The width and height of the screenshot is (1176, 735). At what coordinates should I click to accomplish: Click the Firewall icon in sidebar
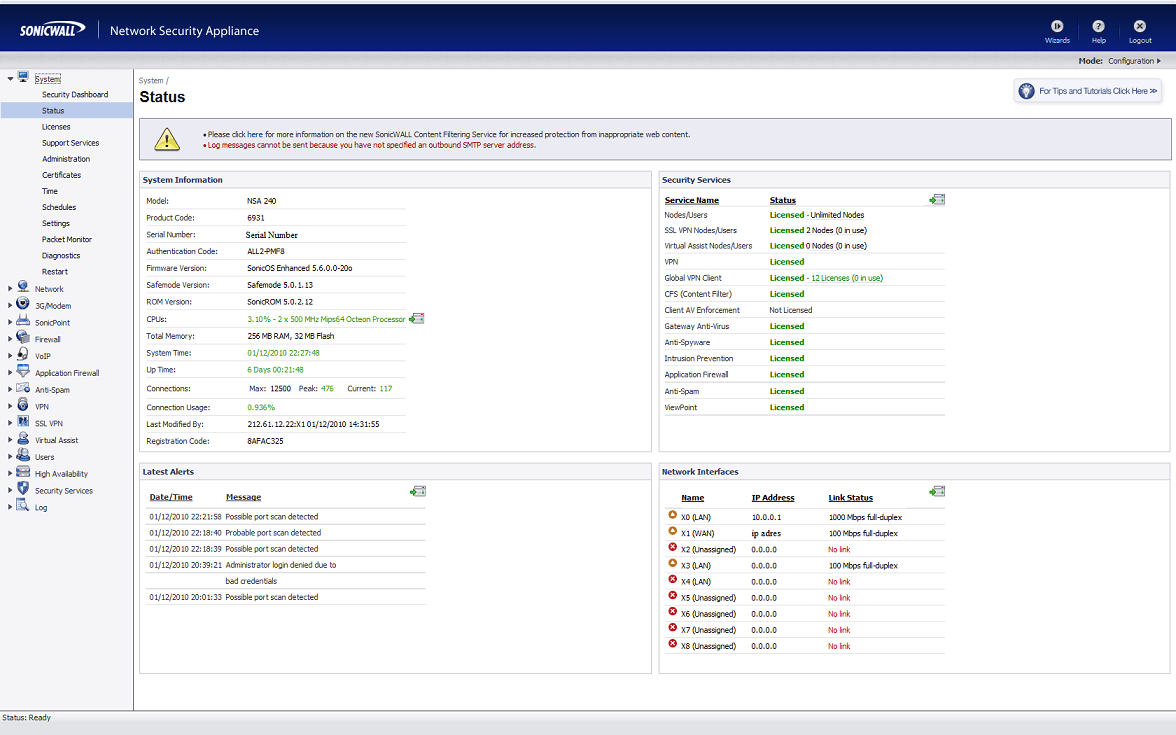tap(23, 338)
